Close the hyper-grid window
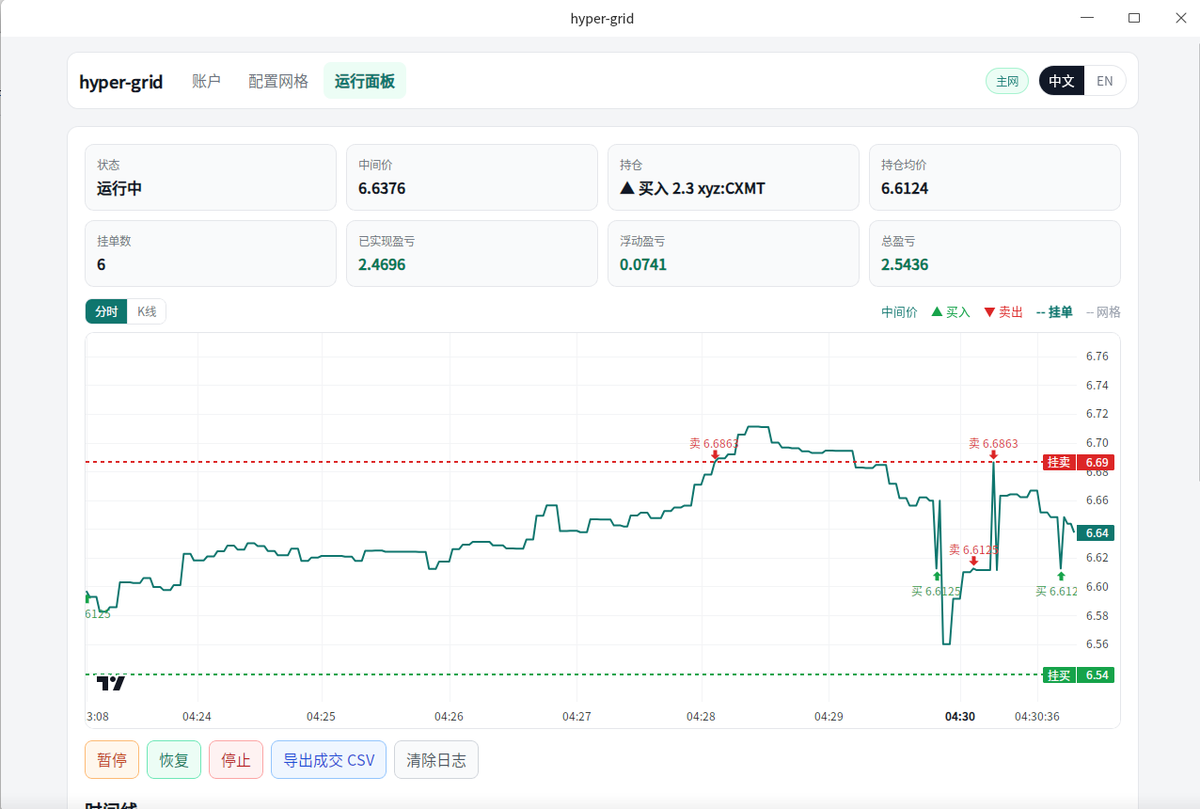The width and height of the screenshot is (1200, 809). click(x=1179, y=18)
